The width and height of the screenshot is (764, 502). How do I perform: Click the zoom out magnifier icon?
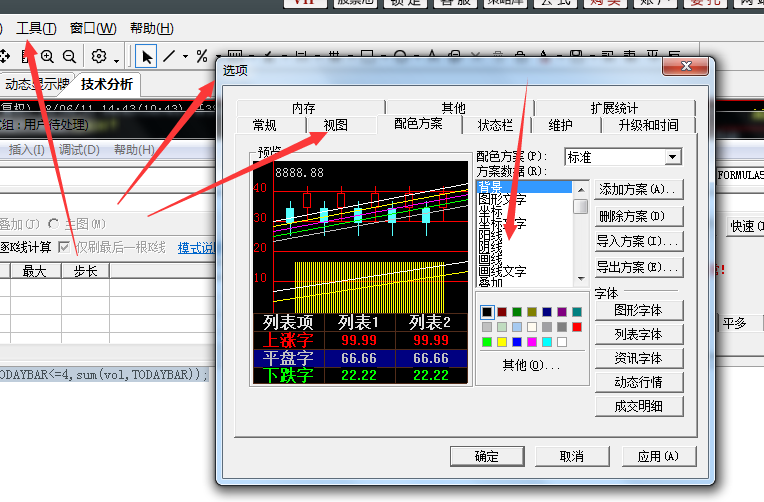(70, 57)
